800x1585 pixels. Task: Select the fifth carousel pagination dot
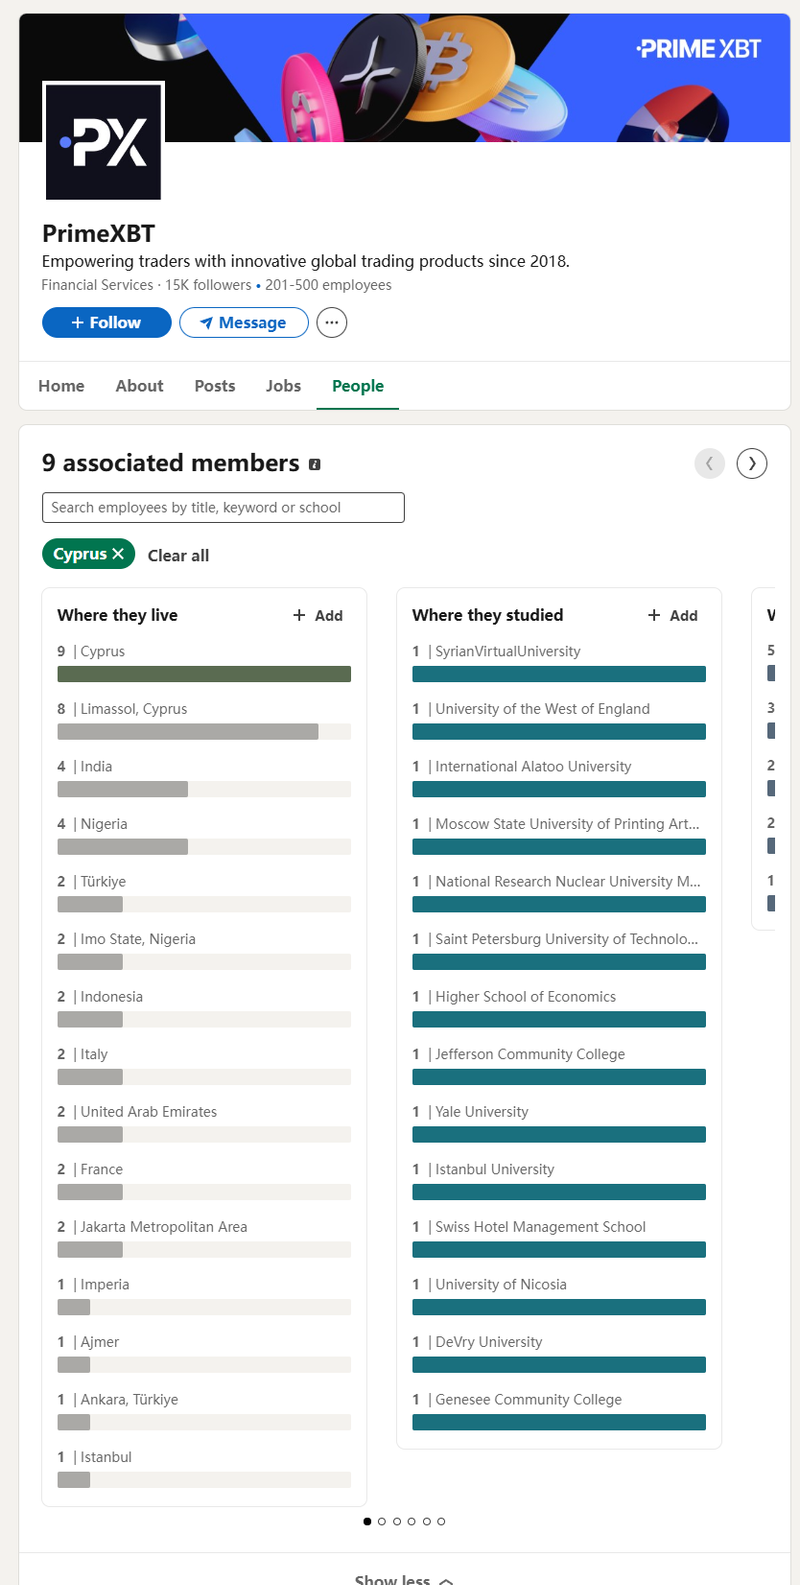coord(426,1521)
